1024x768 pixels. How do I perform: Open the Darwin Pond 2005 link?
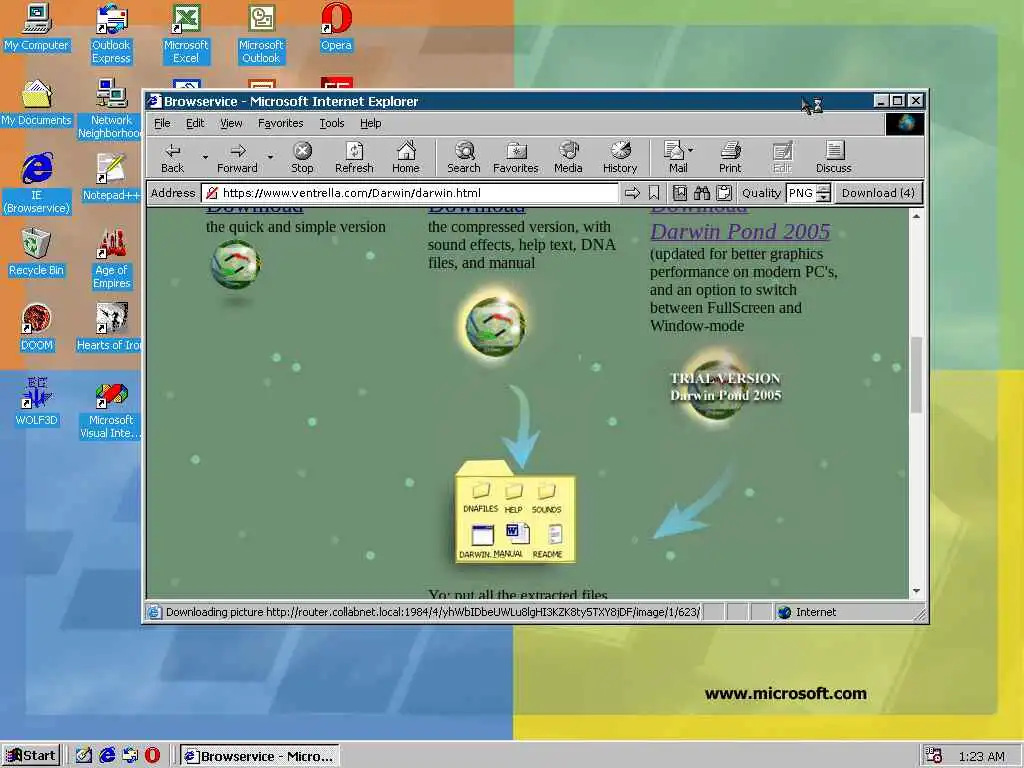740,231
